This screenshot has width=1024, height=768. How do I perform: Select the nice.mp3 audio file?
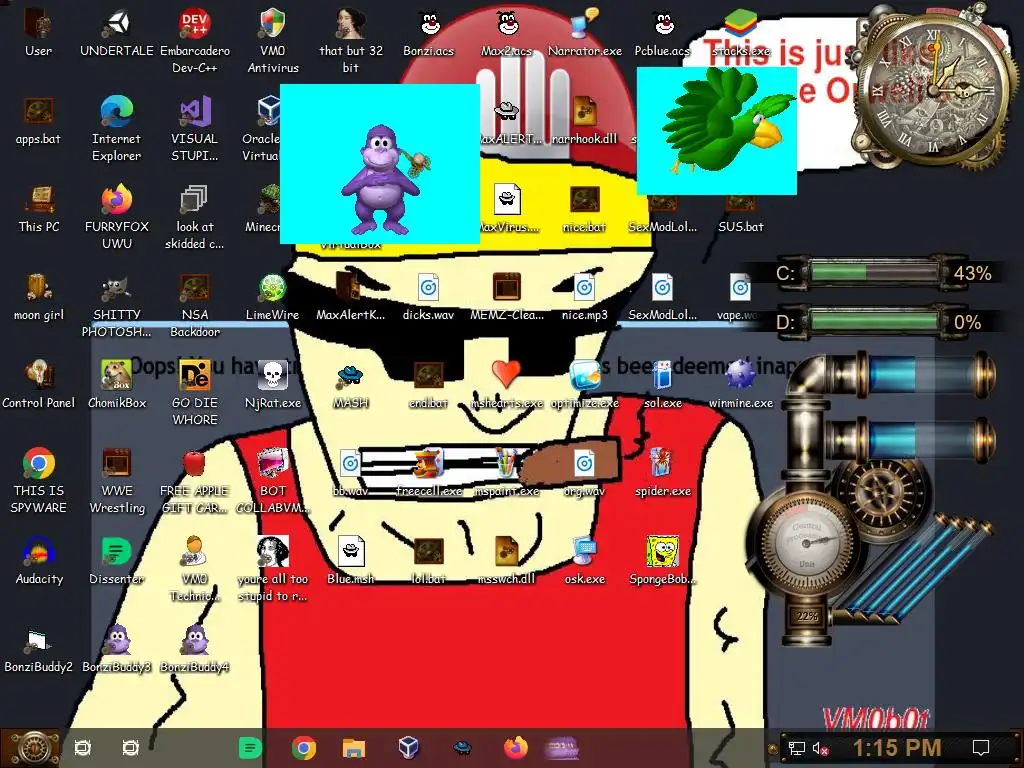click(584, 297)
